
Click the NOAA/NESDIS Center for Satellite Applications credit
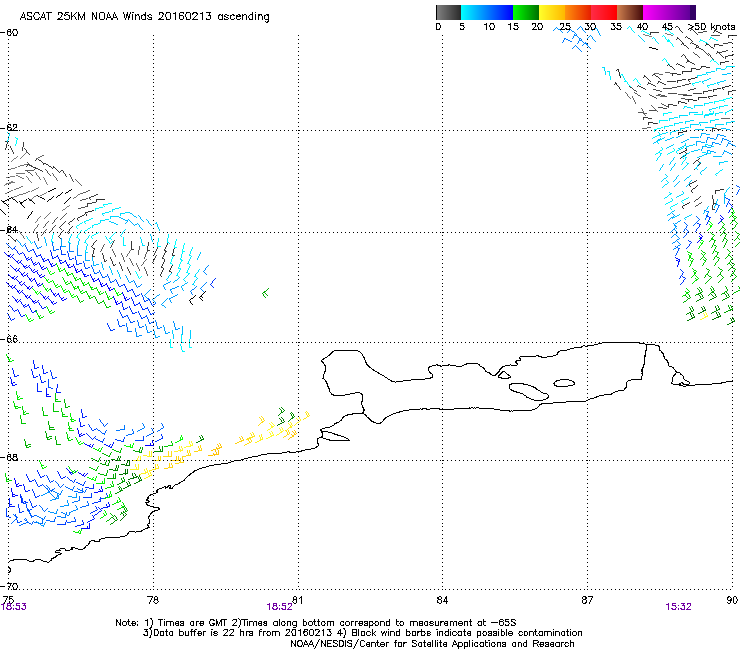click(432, 643)
